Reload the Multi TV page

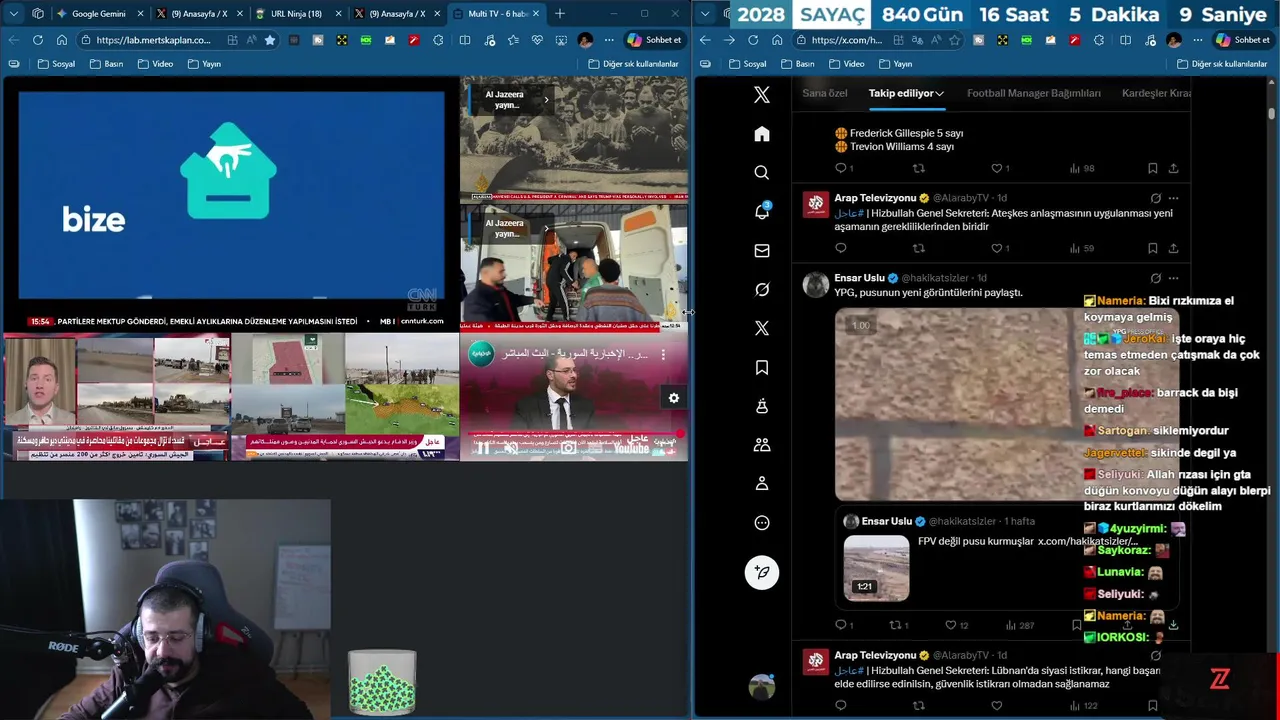(37, 40)
